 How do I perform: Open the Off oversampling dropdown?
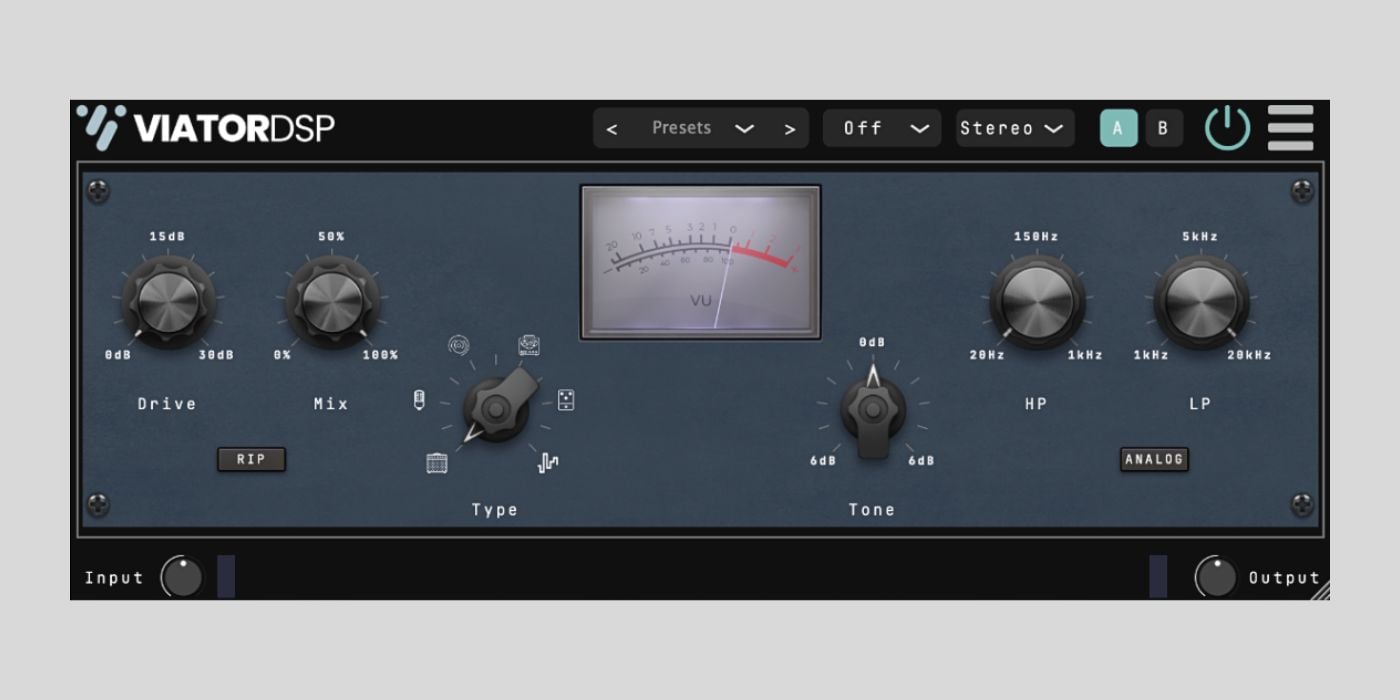(881, 128)
